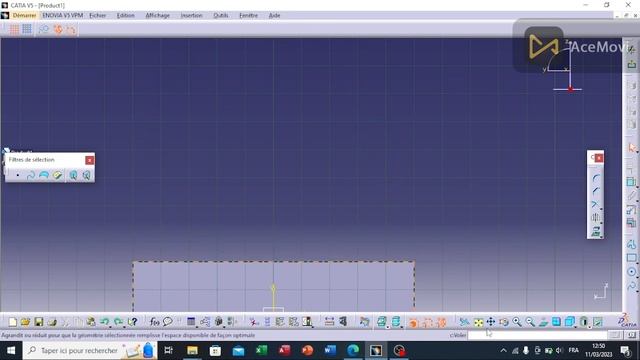Viewport: 640px width, 360px height.
Task: Open Windows Start menu
Action: [x=11, y=351]
